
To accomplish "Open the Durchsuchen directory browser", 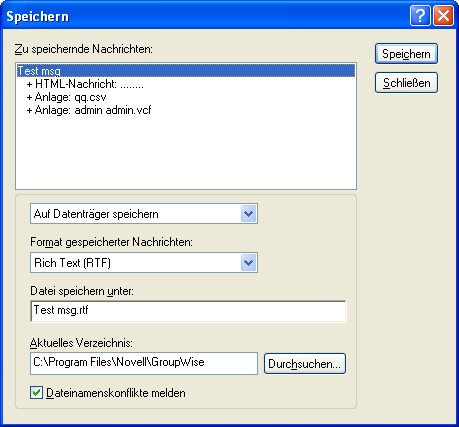I will tap(305, 364).
